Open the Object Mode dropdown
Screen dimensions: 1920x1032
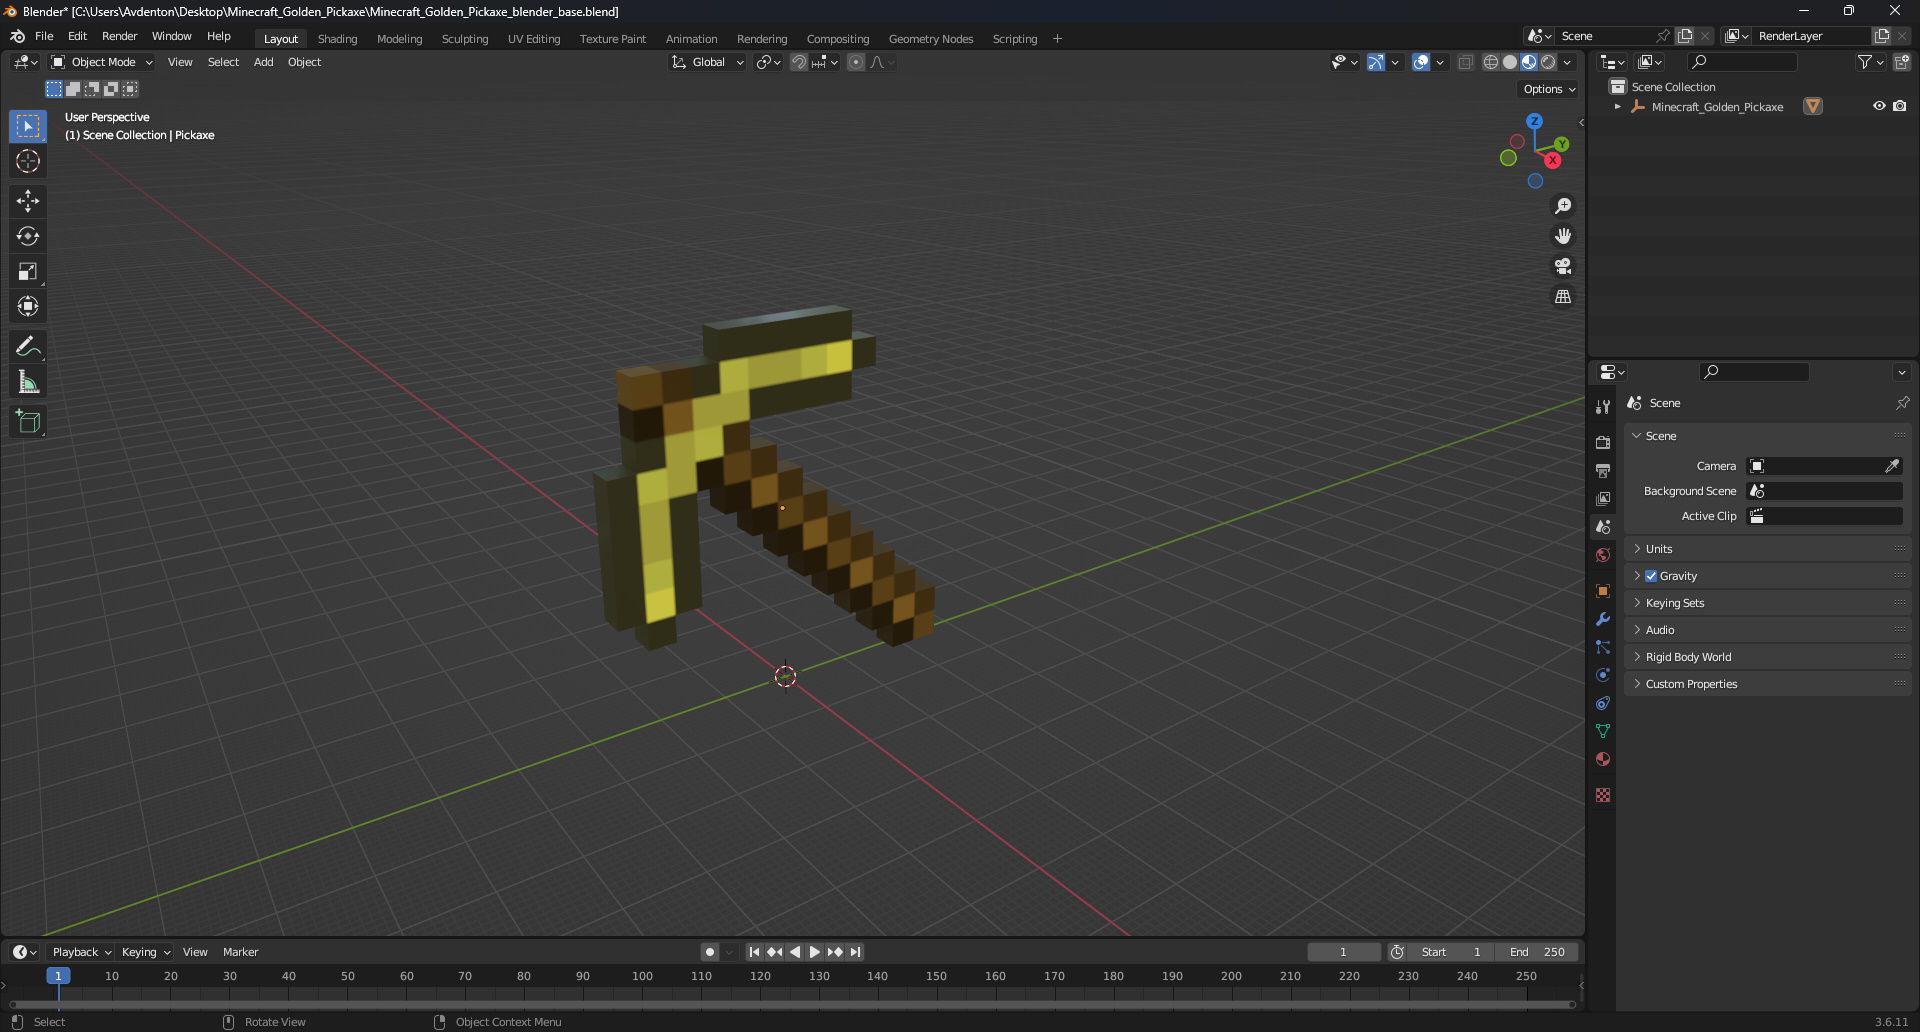click(102, 62)
